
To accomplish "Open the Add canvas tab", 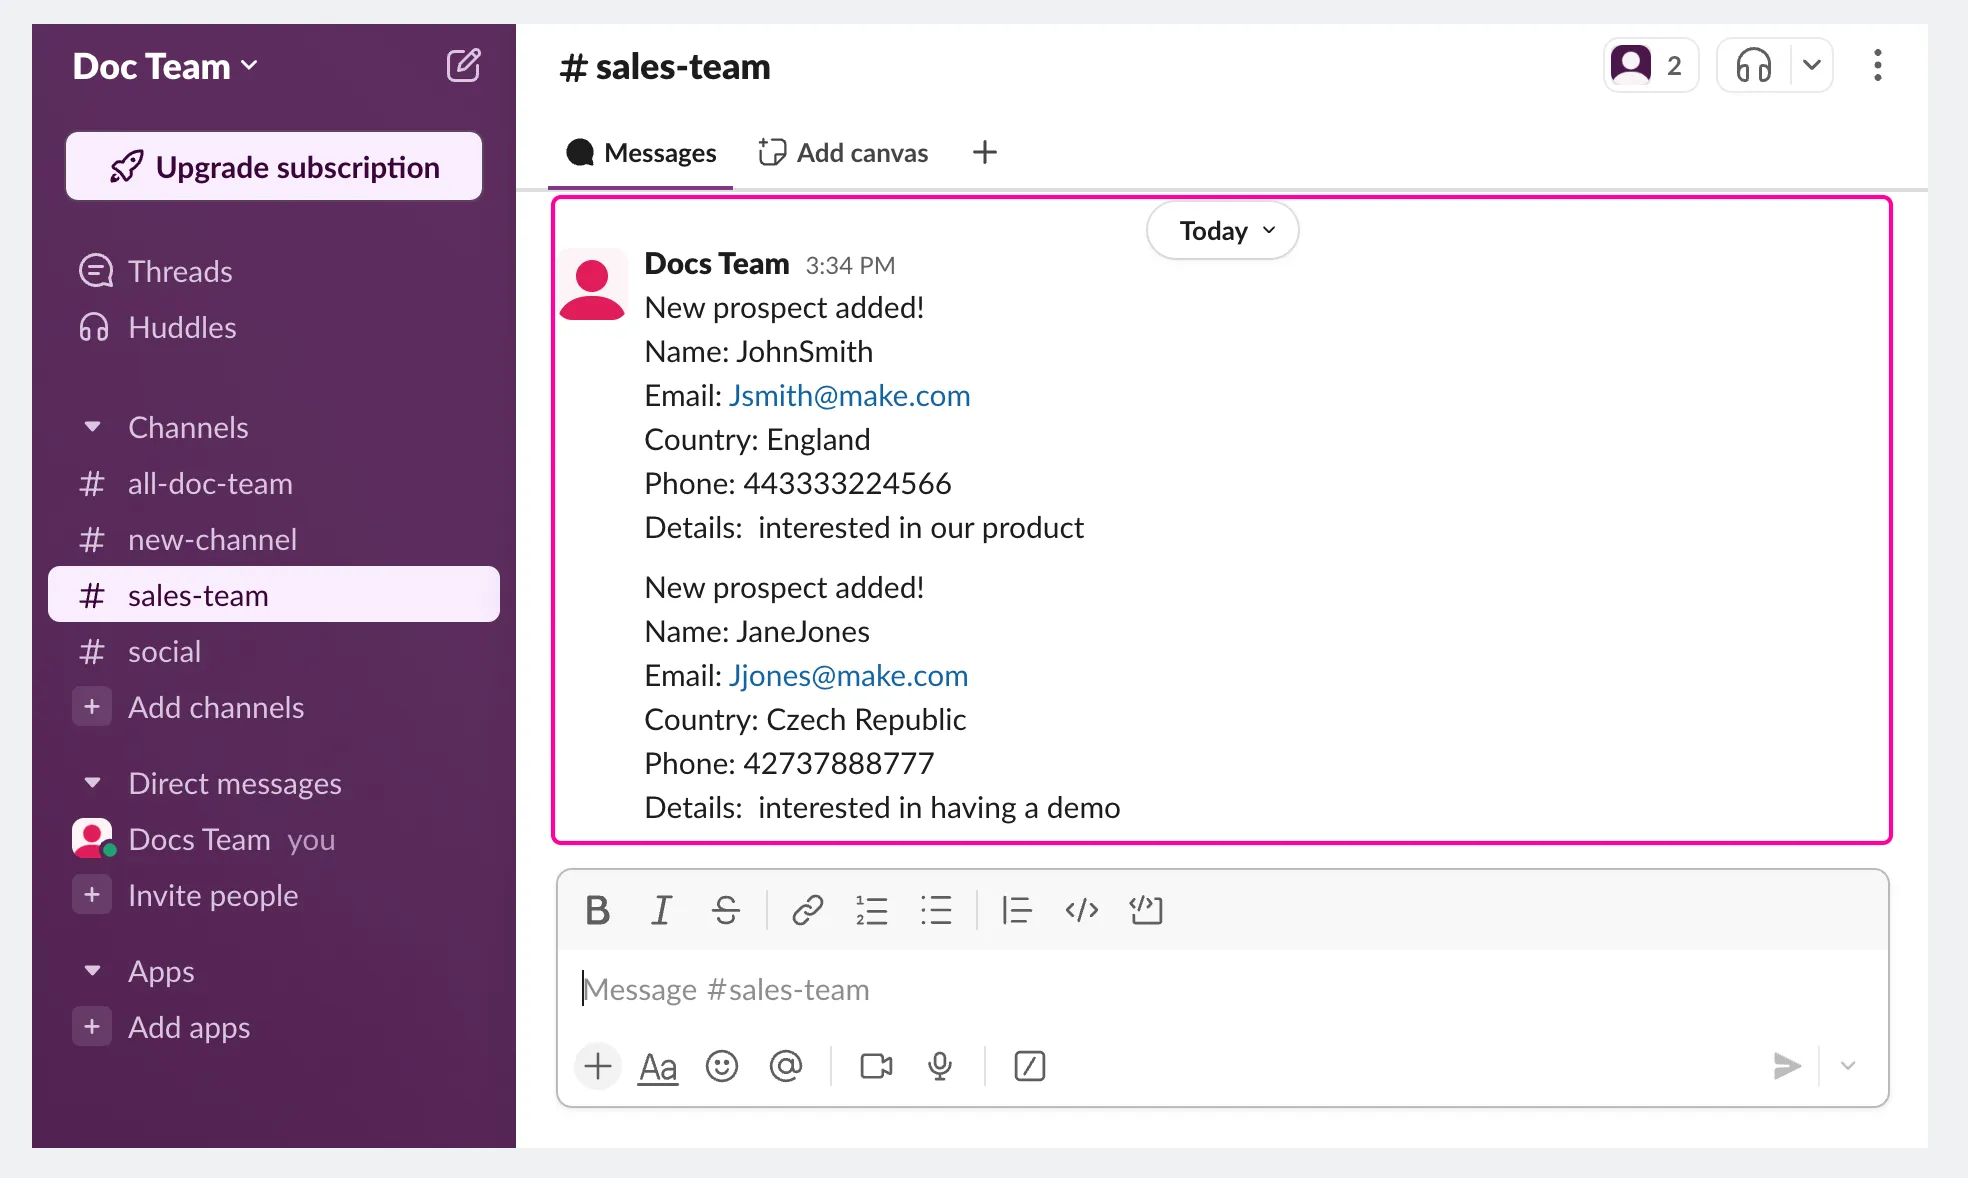I will coord(843,153).
